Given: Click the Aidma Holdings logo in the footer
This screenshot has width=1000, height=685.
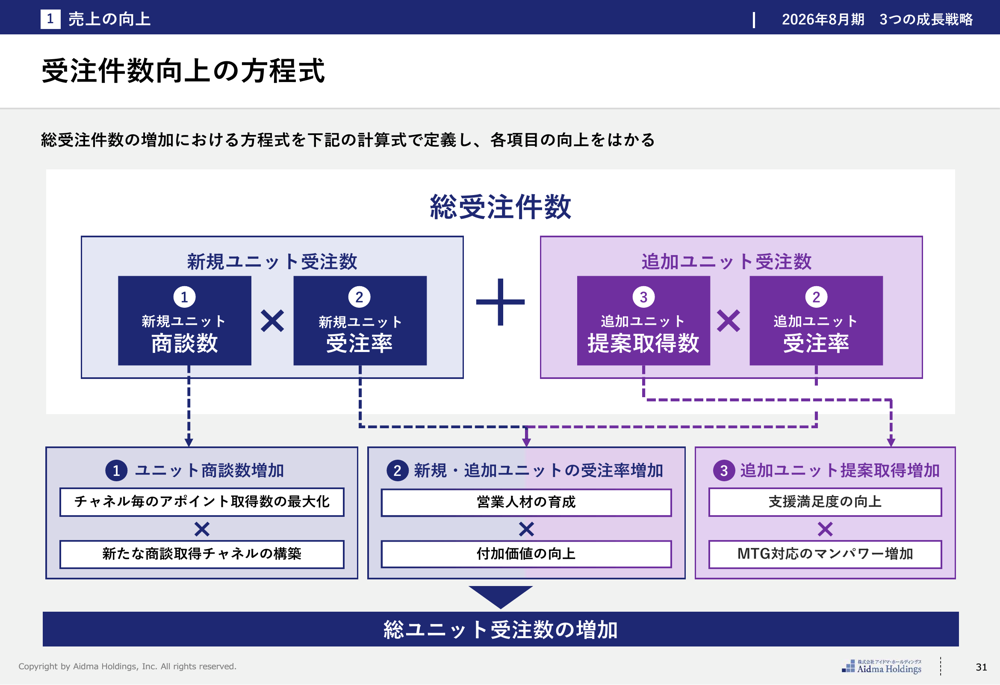Looking at the screenshot, I should coord(881,666).
